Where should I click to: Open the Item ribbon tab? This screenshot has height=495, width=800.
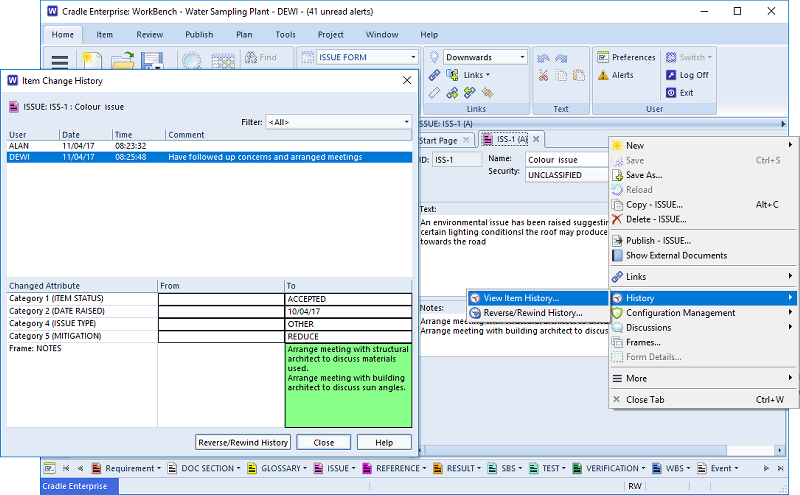(105, 34)
